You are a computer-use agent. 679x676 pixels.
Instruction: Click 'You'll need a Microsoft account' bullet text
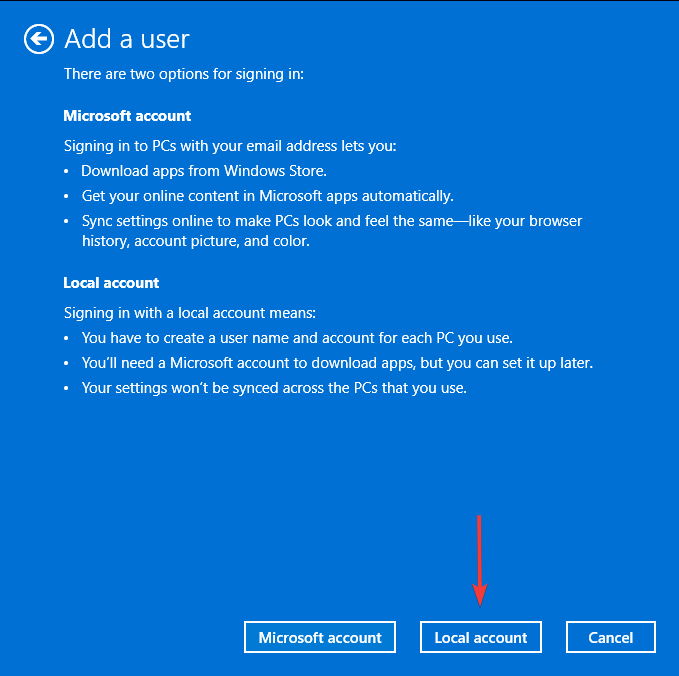pyautogui.click(x=337, y=363)
